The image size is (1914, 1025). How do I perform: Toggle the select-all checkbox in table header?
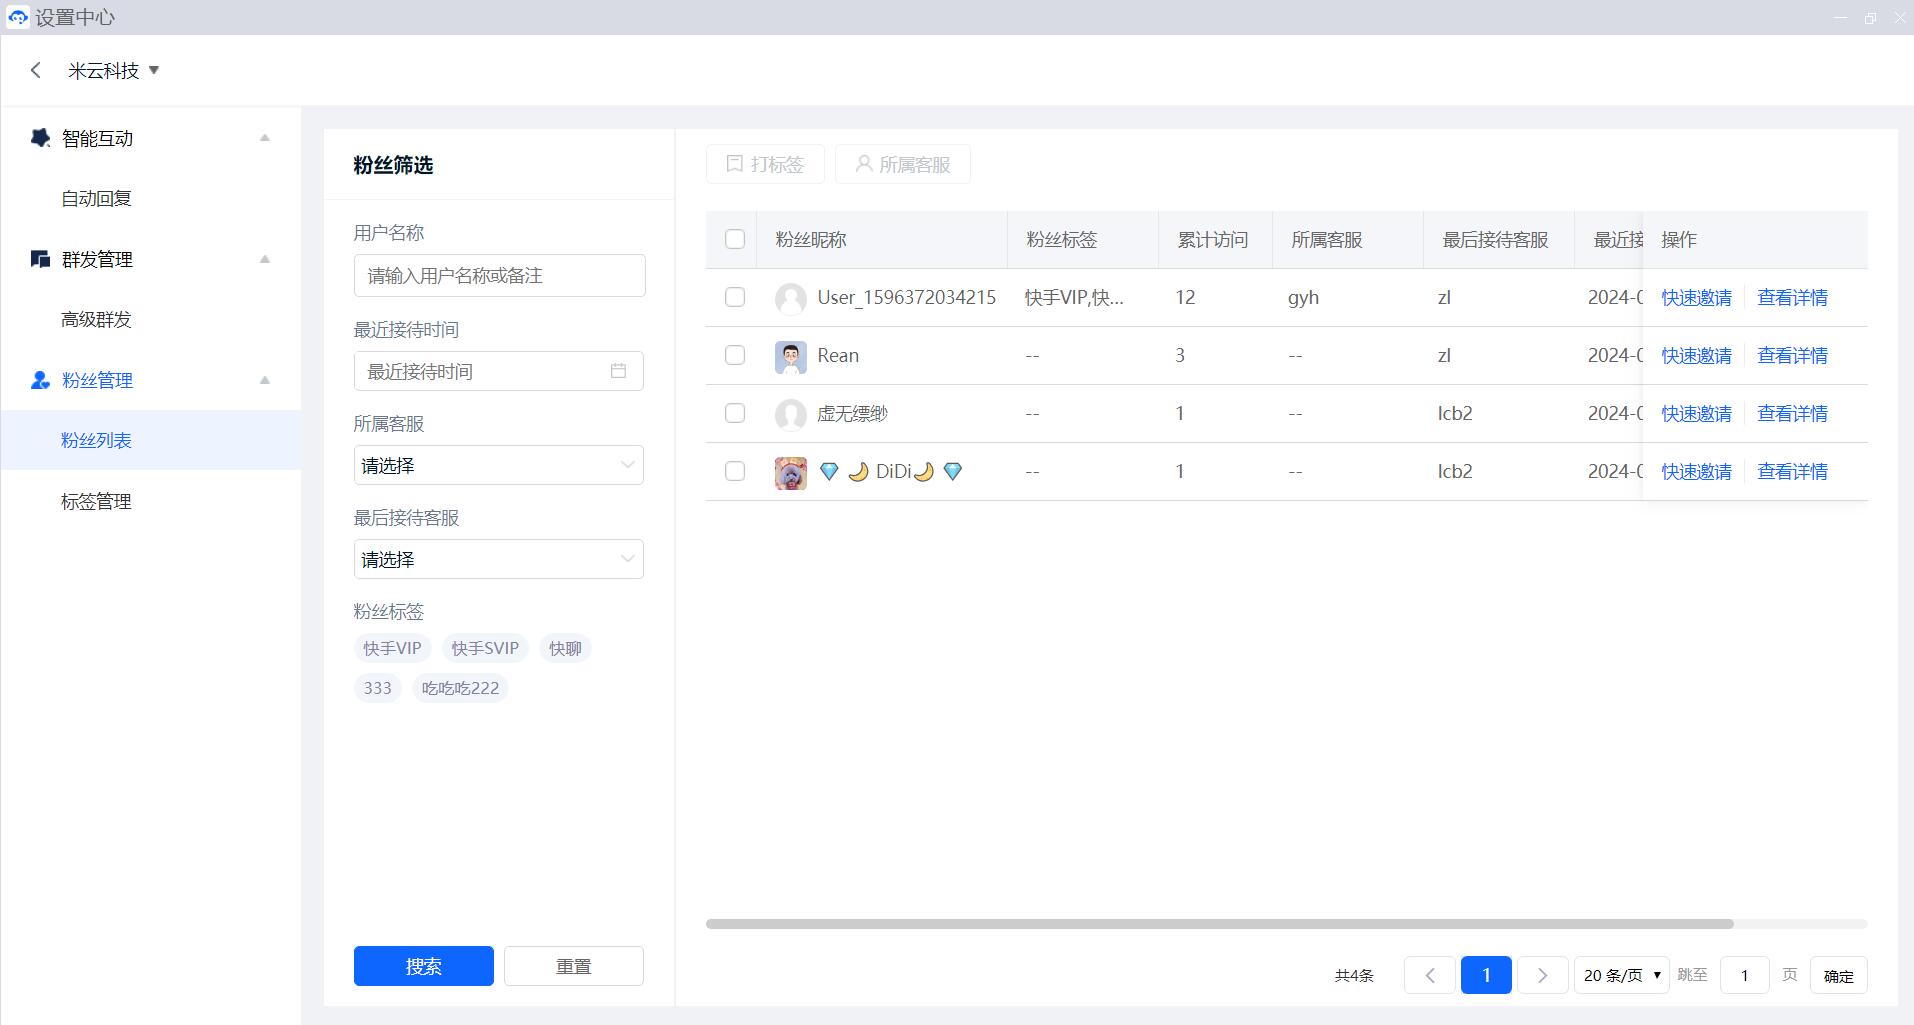[x=735, y=239]
